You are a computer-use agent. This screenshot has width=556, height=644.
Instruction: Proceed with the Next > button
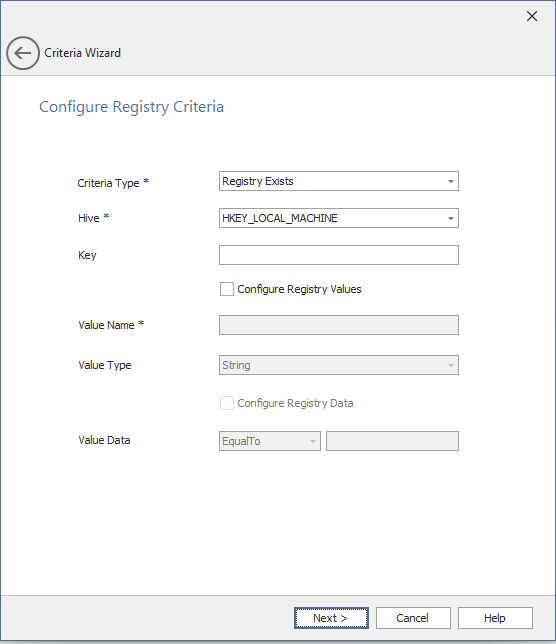(331, 618)
